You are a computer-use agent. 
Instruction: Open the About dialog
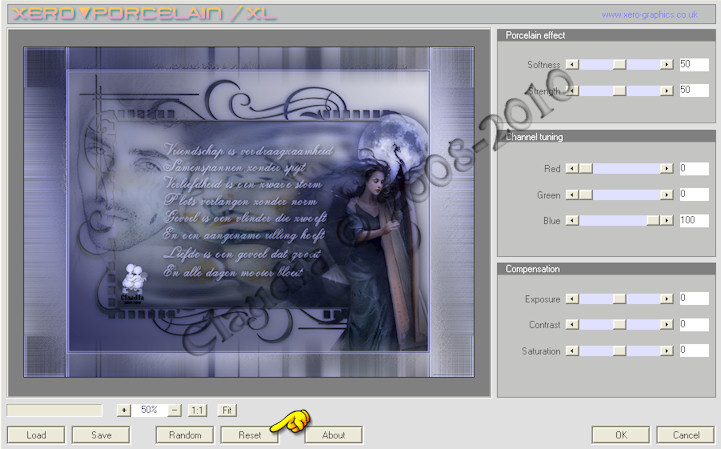[333, 435]
